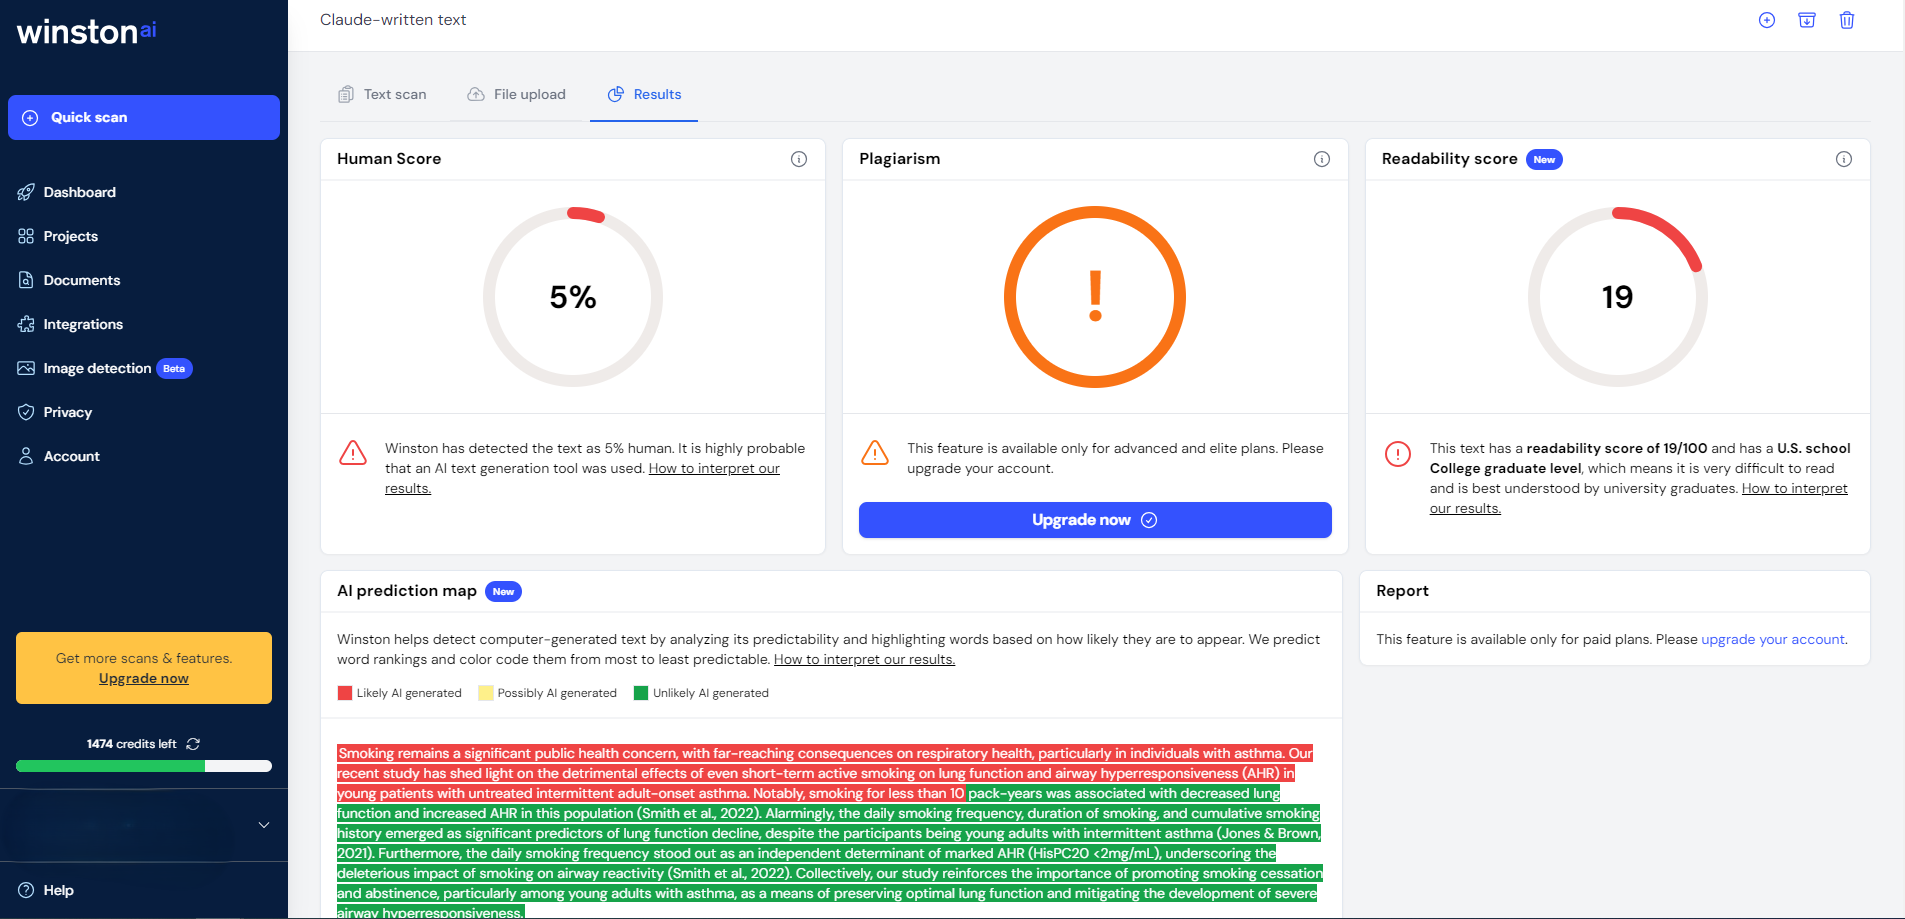Click the archive document icon in header
Screen dimensions: 1905x919
[x=1806, y=20]
